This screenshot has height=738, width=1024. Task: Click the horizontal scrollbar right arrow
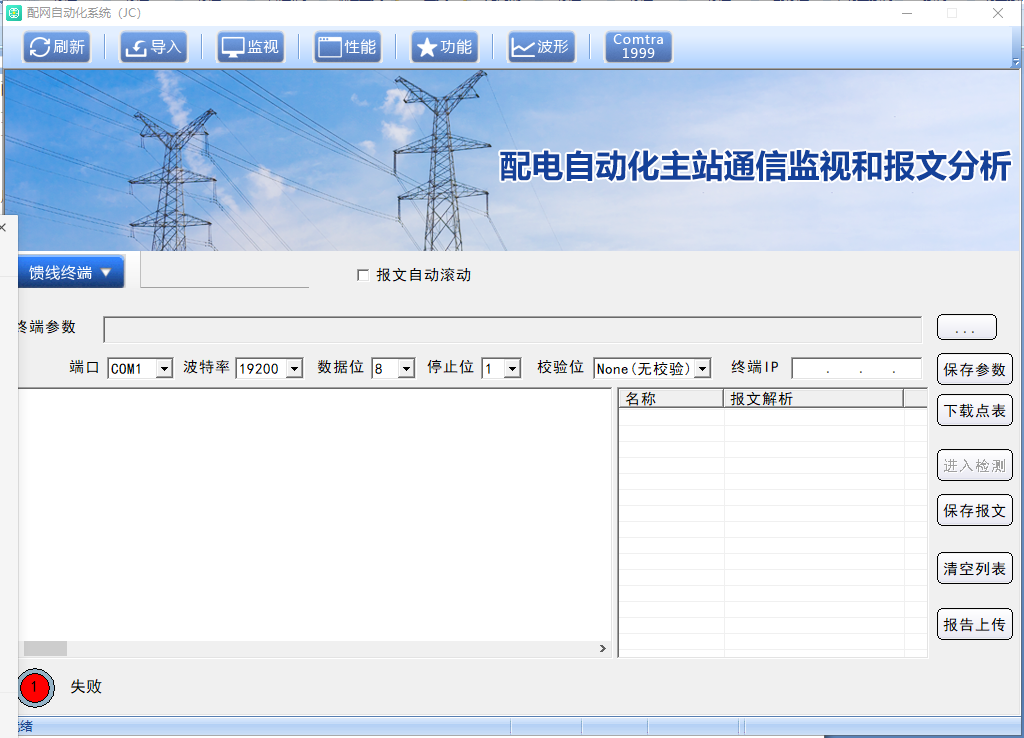tap(603, 648)
